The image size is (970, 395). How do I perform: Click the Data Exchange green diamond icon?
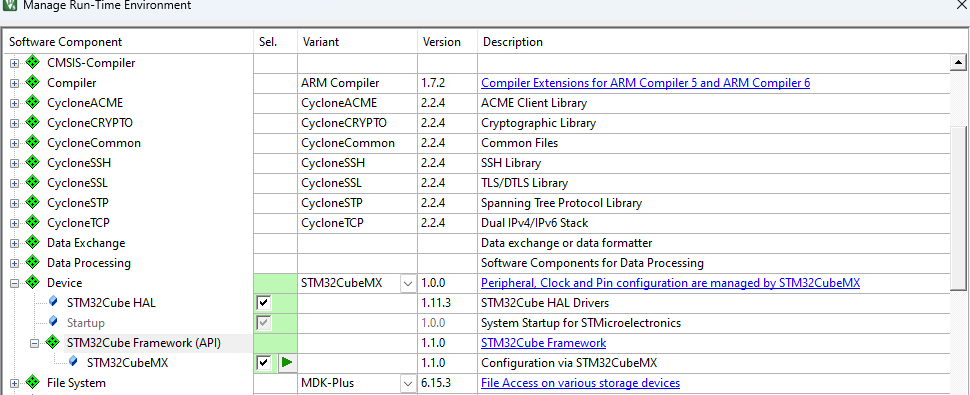[33, 243]
